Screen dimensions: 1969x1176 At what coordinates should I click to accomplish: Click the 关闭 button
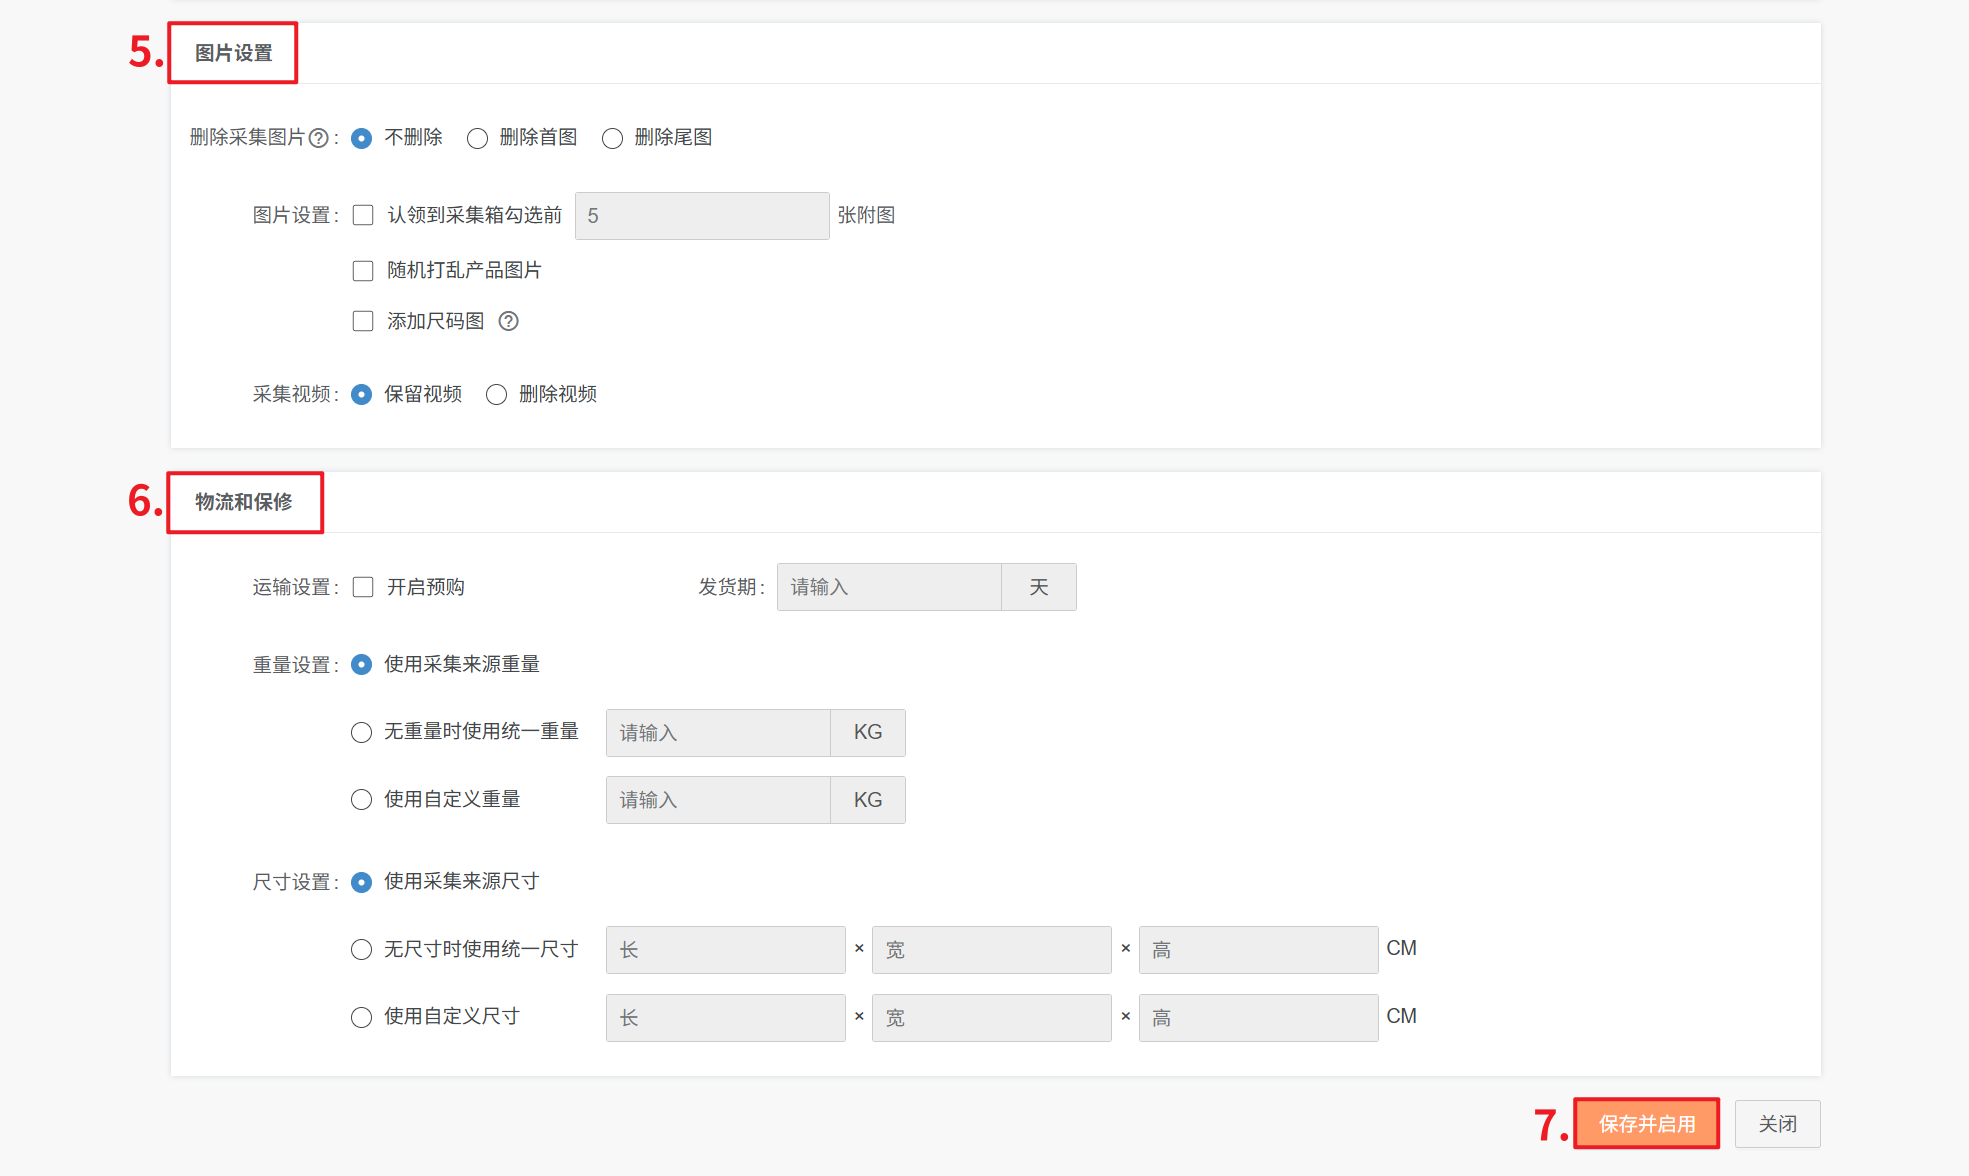[1777, 1124]
